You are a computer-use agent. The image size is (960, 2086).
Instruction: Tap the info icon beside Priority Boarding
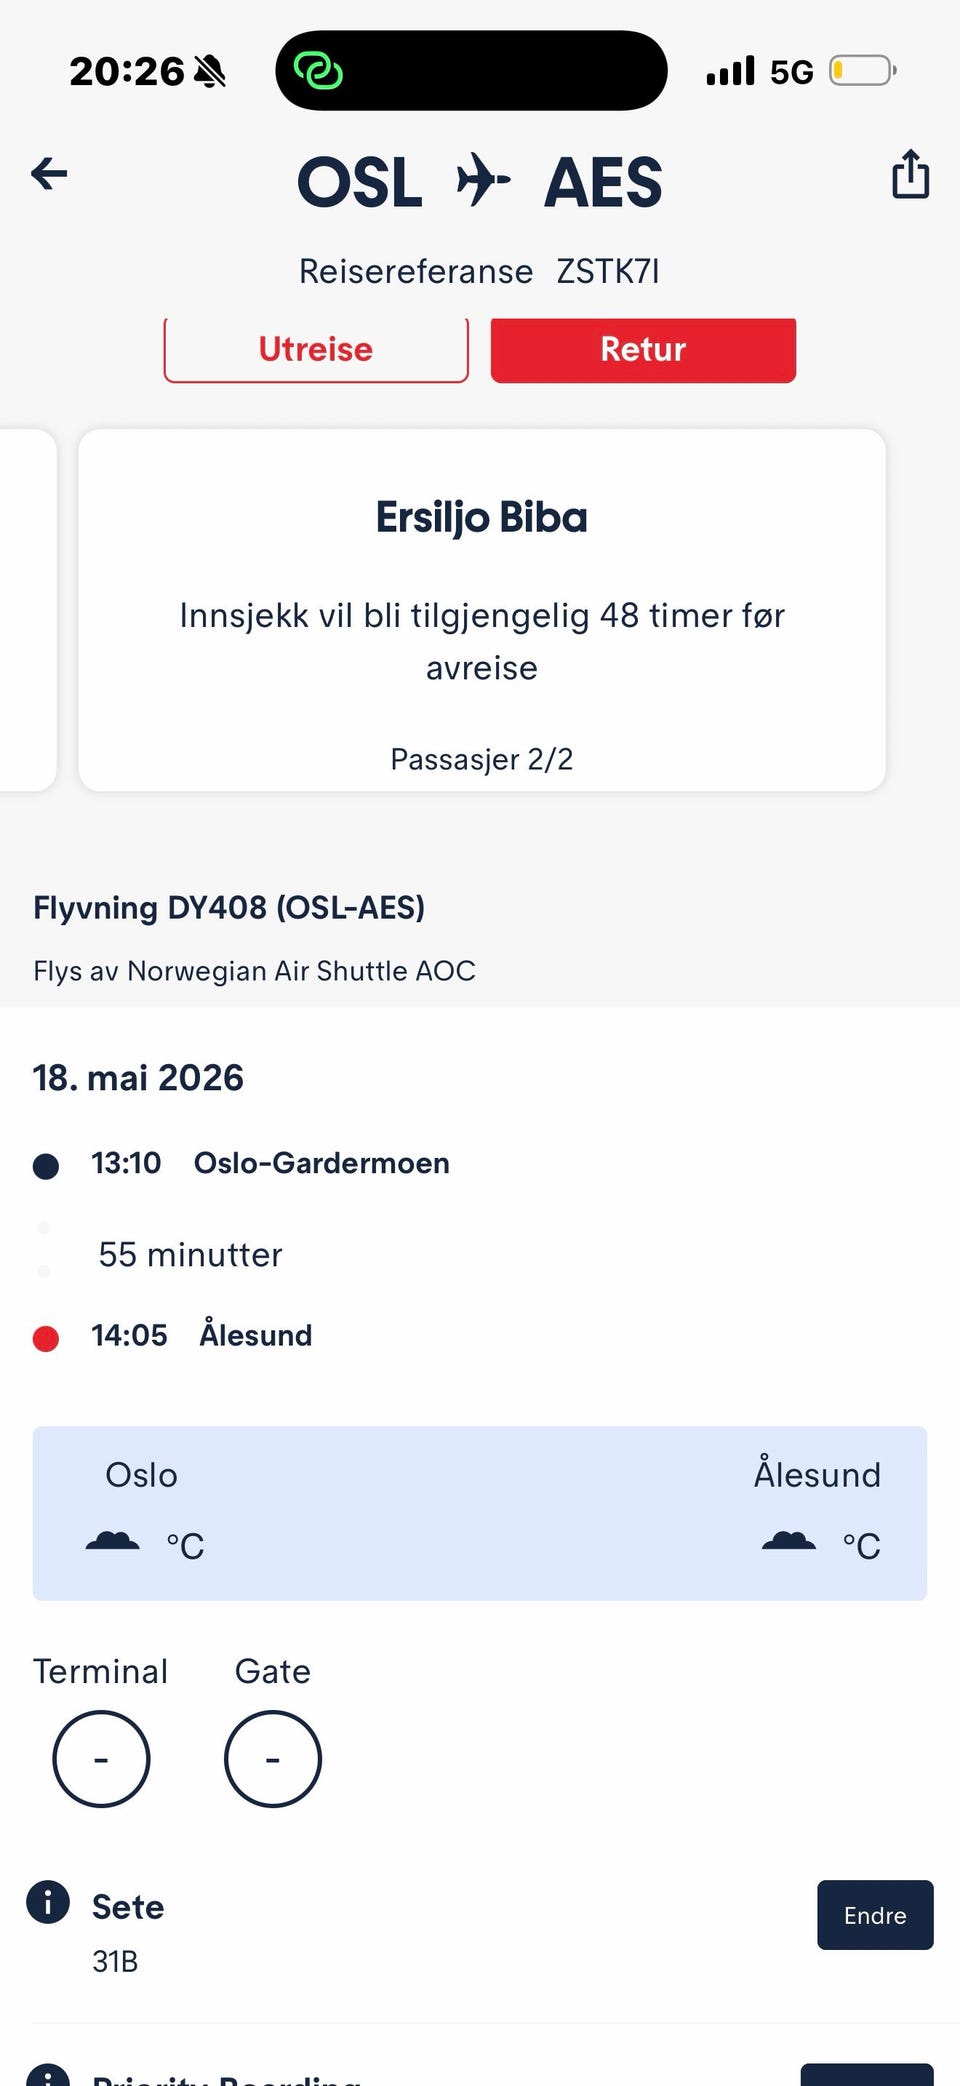coord(48,2074)
